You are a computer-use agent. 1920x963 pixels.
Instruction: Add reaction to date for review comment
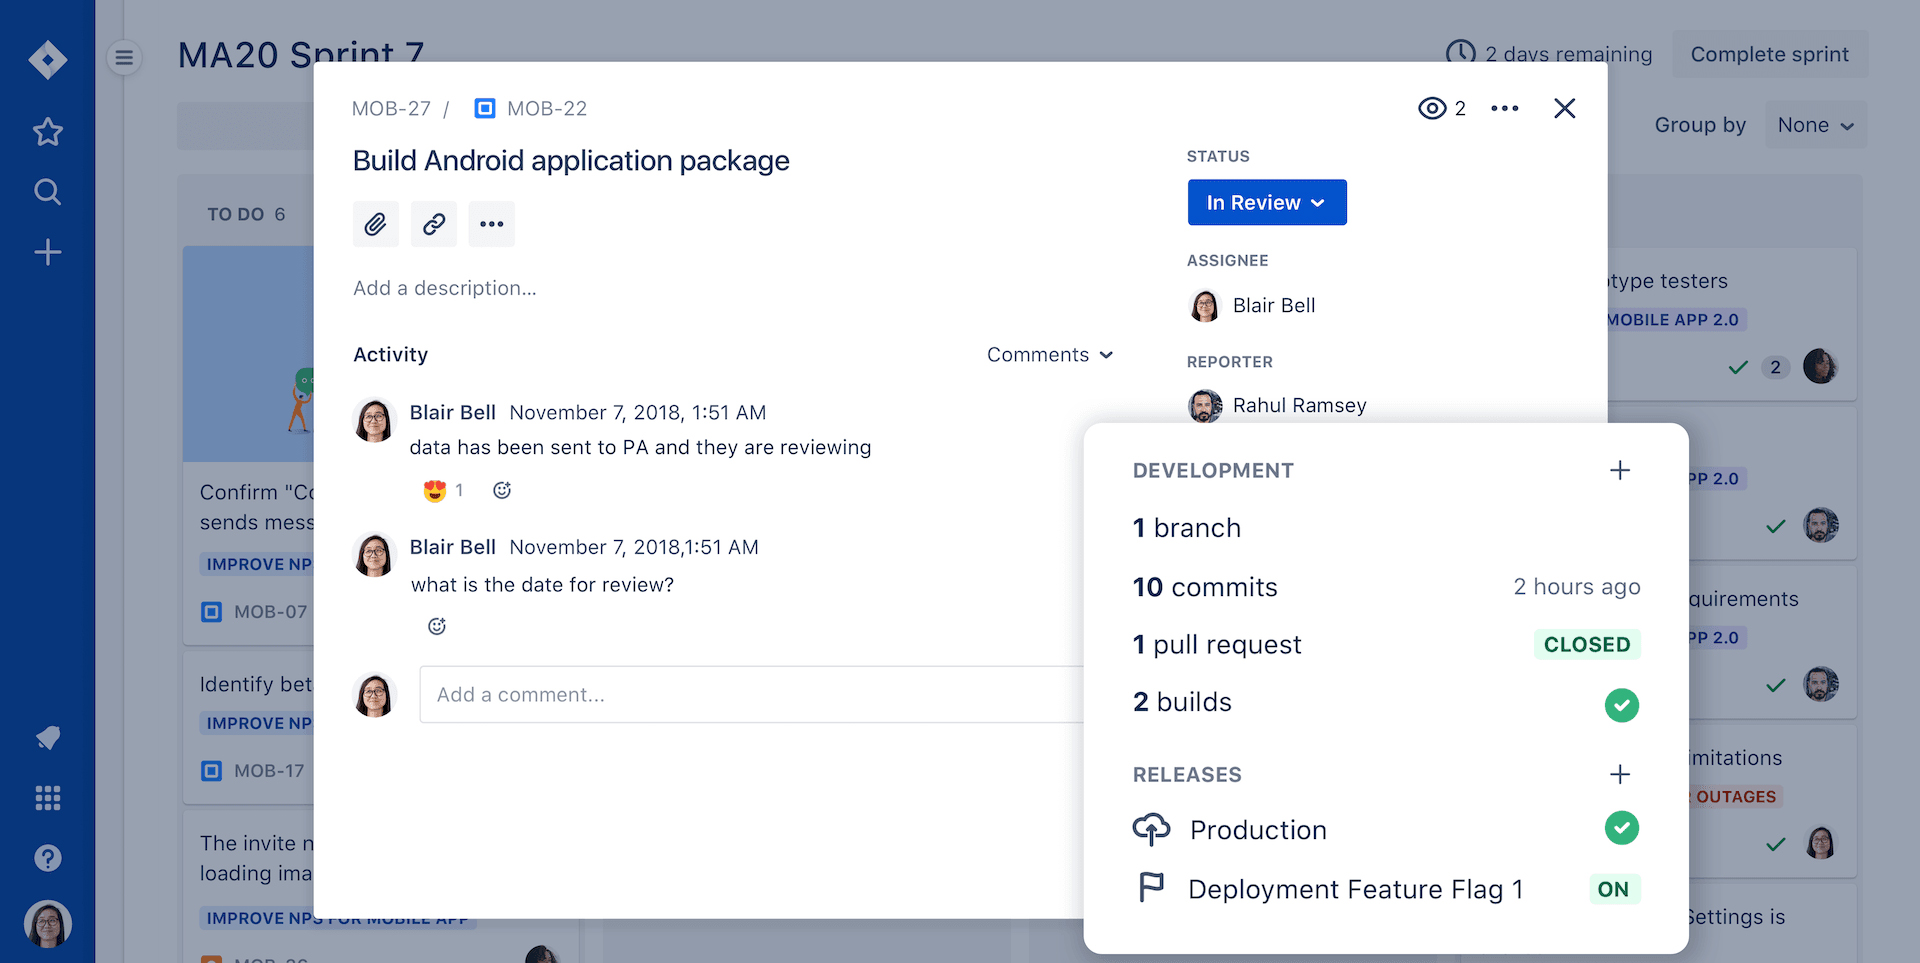click(437, 626)
